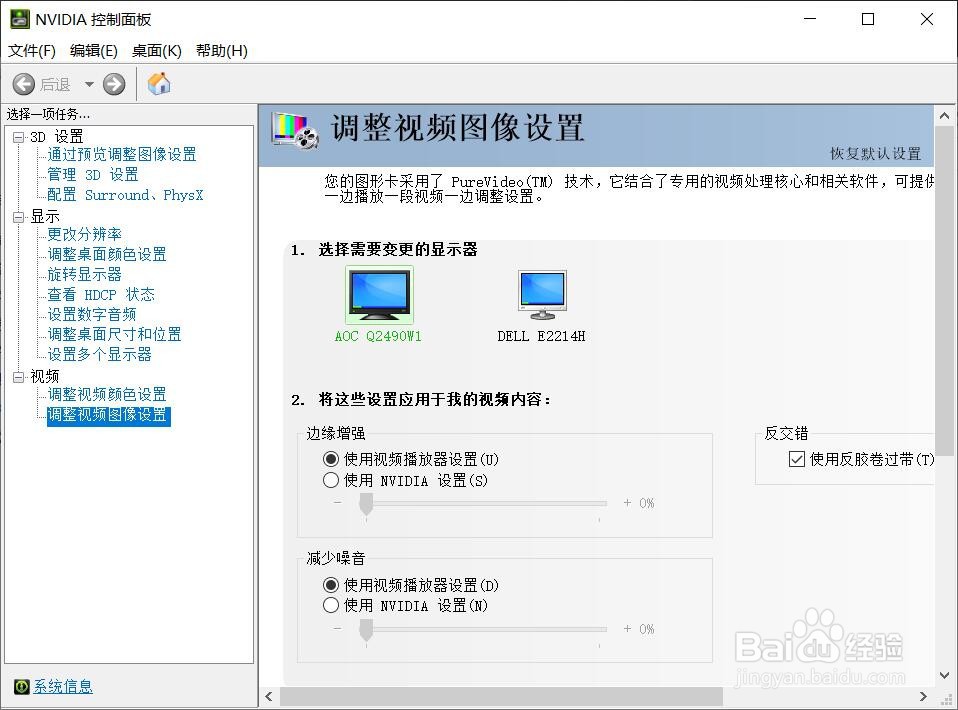
Task: Click the 减少噪音 slider thumb
Action: [x=366, y=631]
